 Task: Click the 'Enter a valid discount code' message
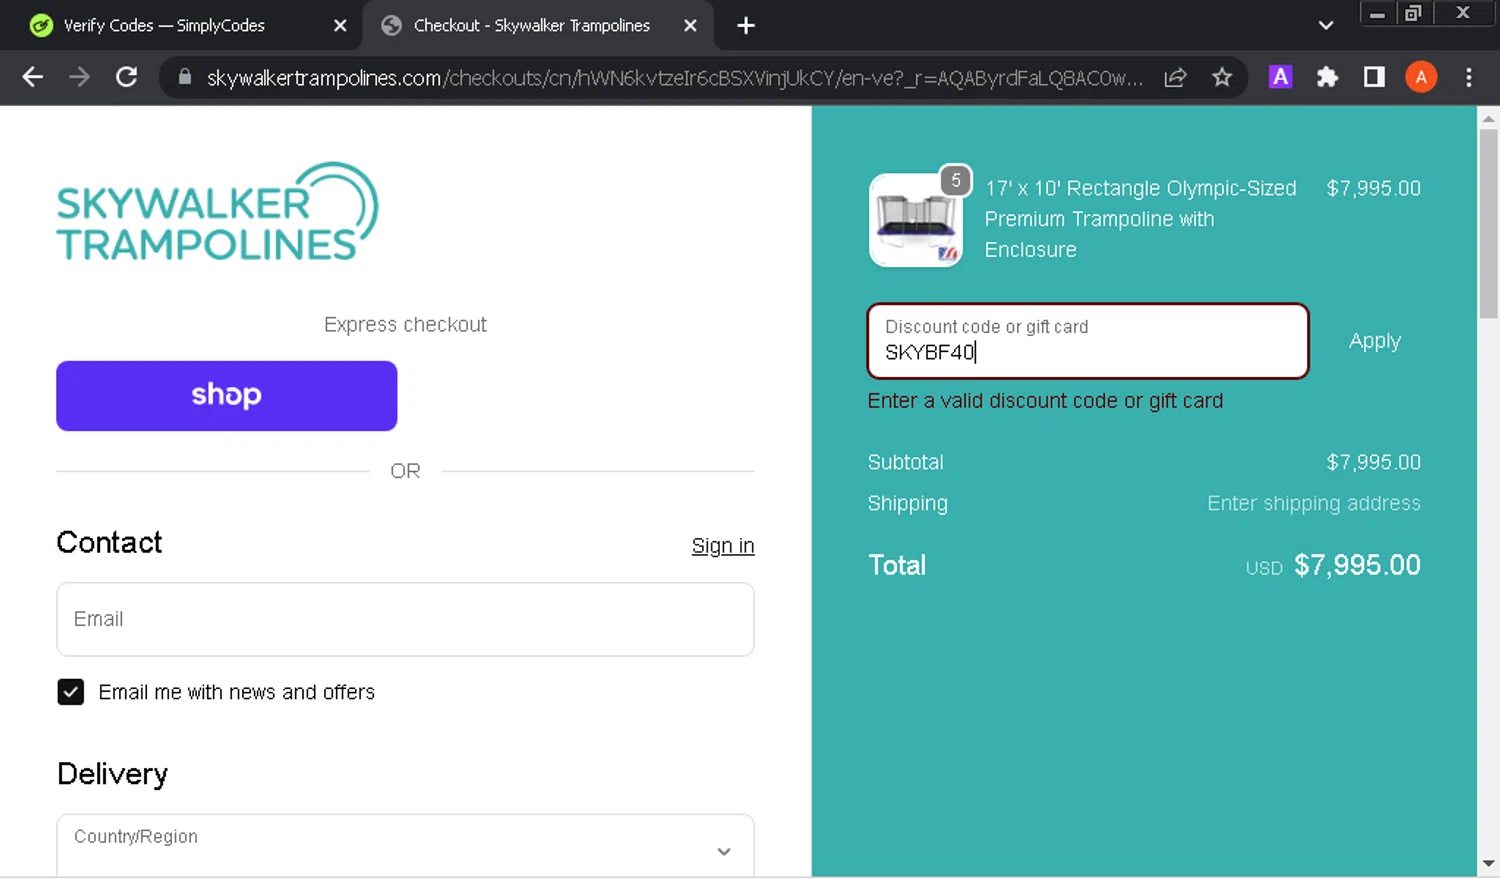[1045, 401]
